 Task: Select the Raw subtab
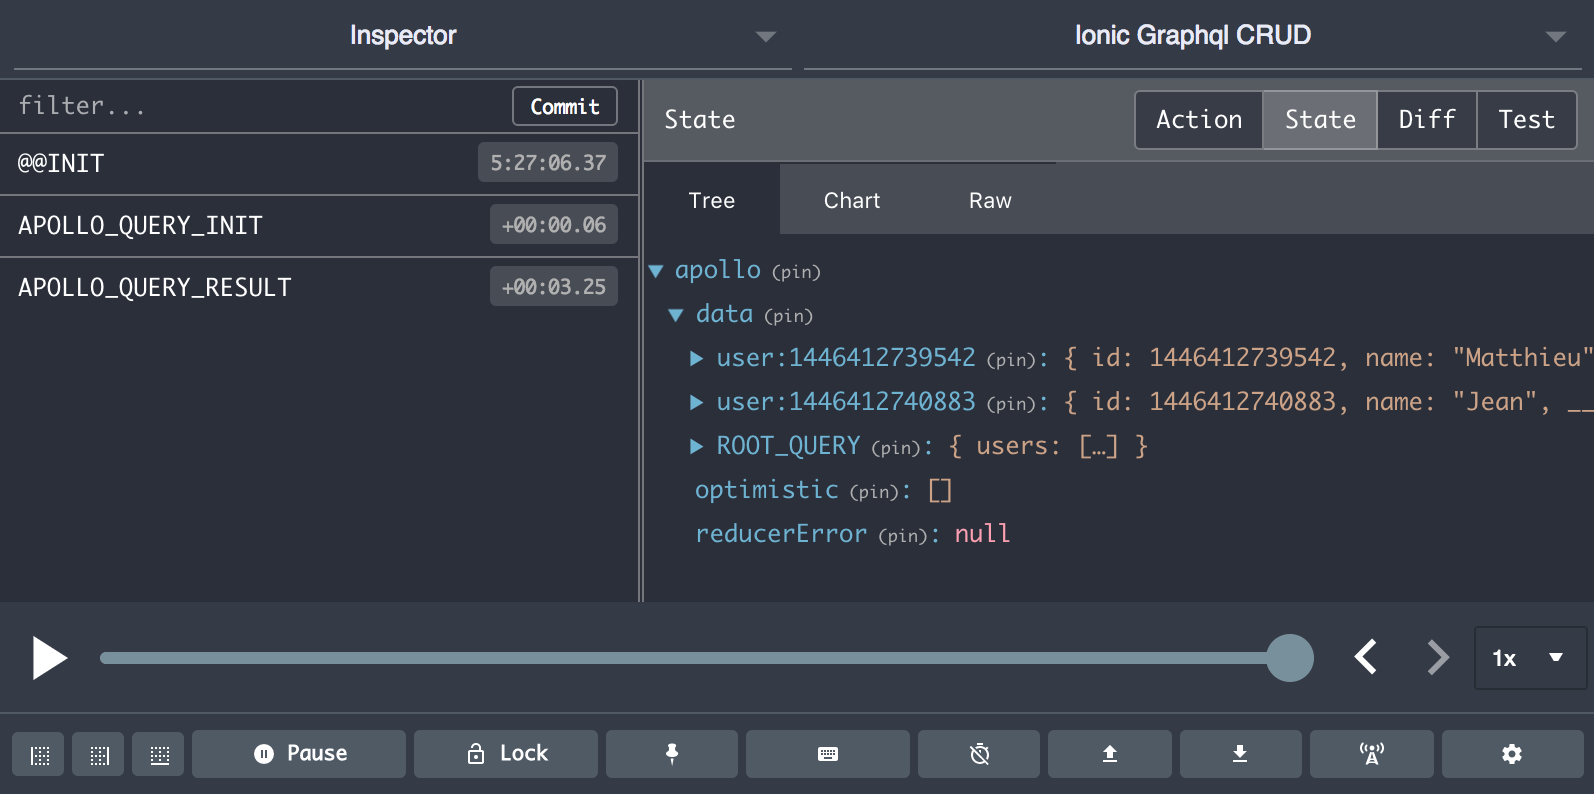click(990, 200)
